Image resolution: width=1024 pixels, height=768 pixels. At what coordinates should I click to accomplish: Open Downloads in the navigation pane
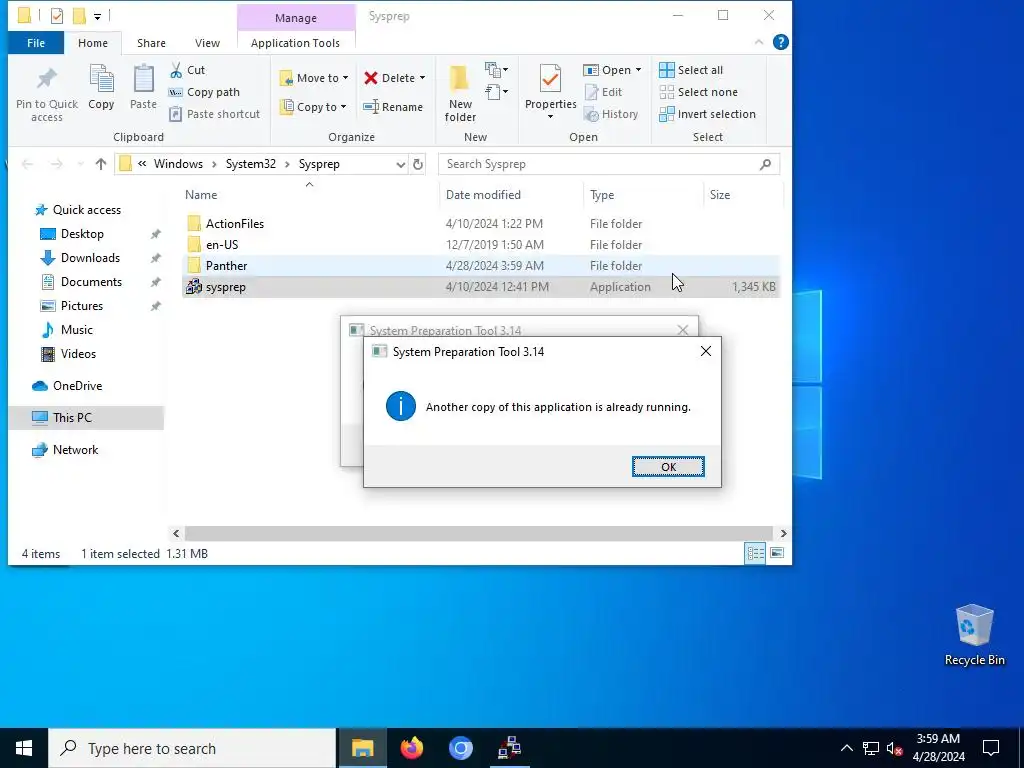pos(90,257)
